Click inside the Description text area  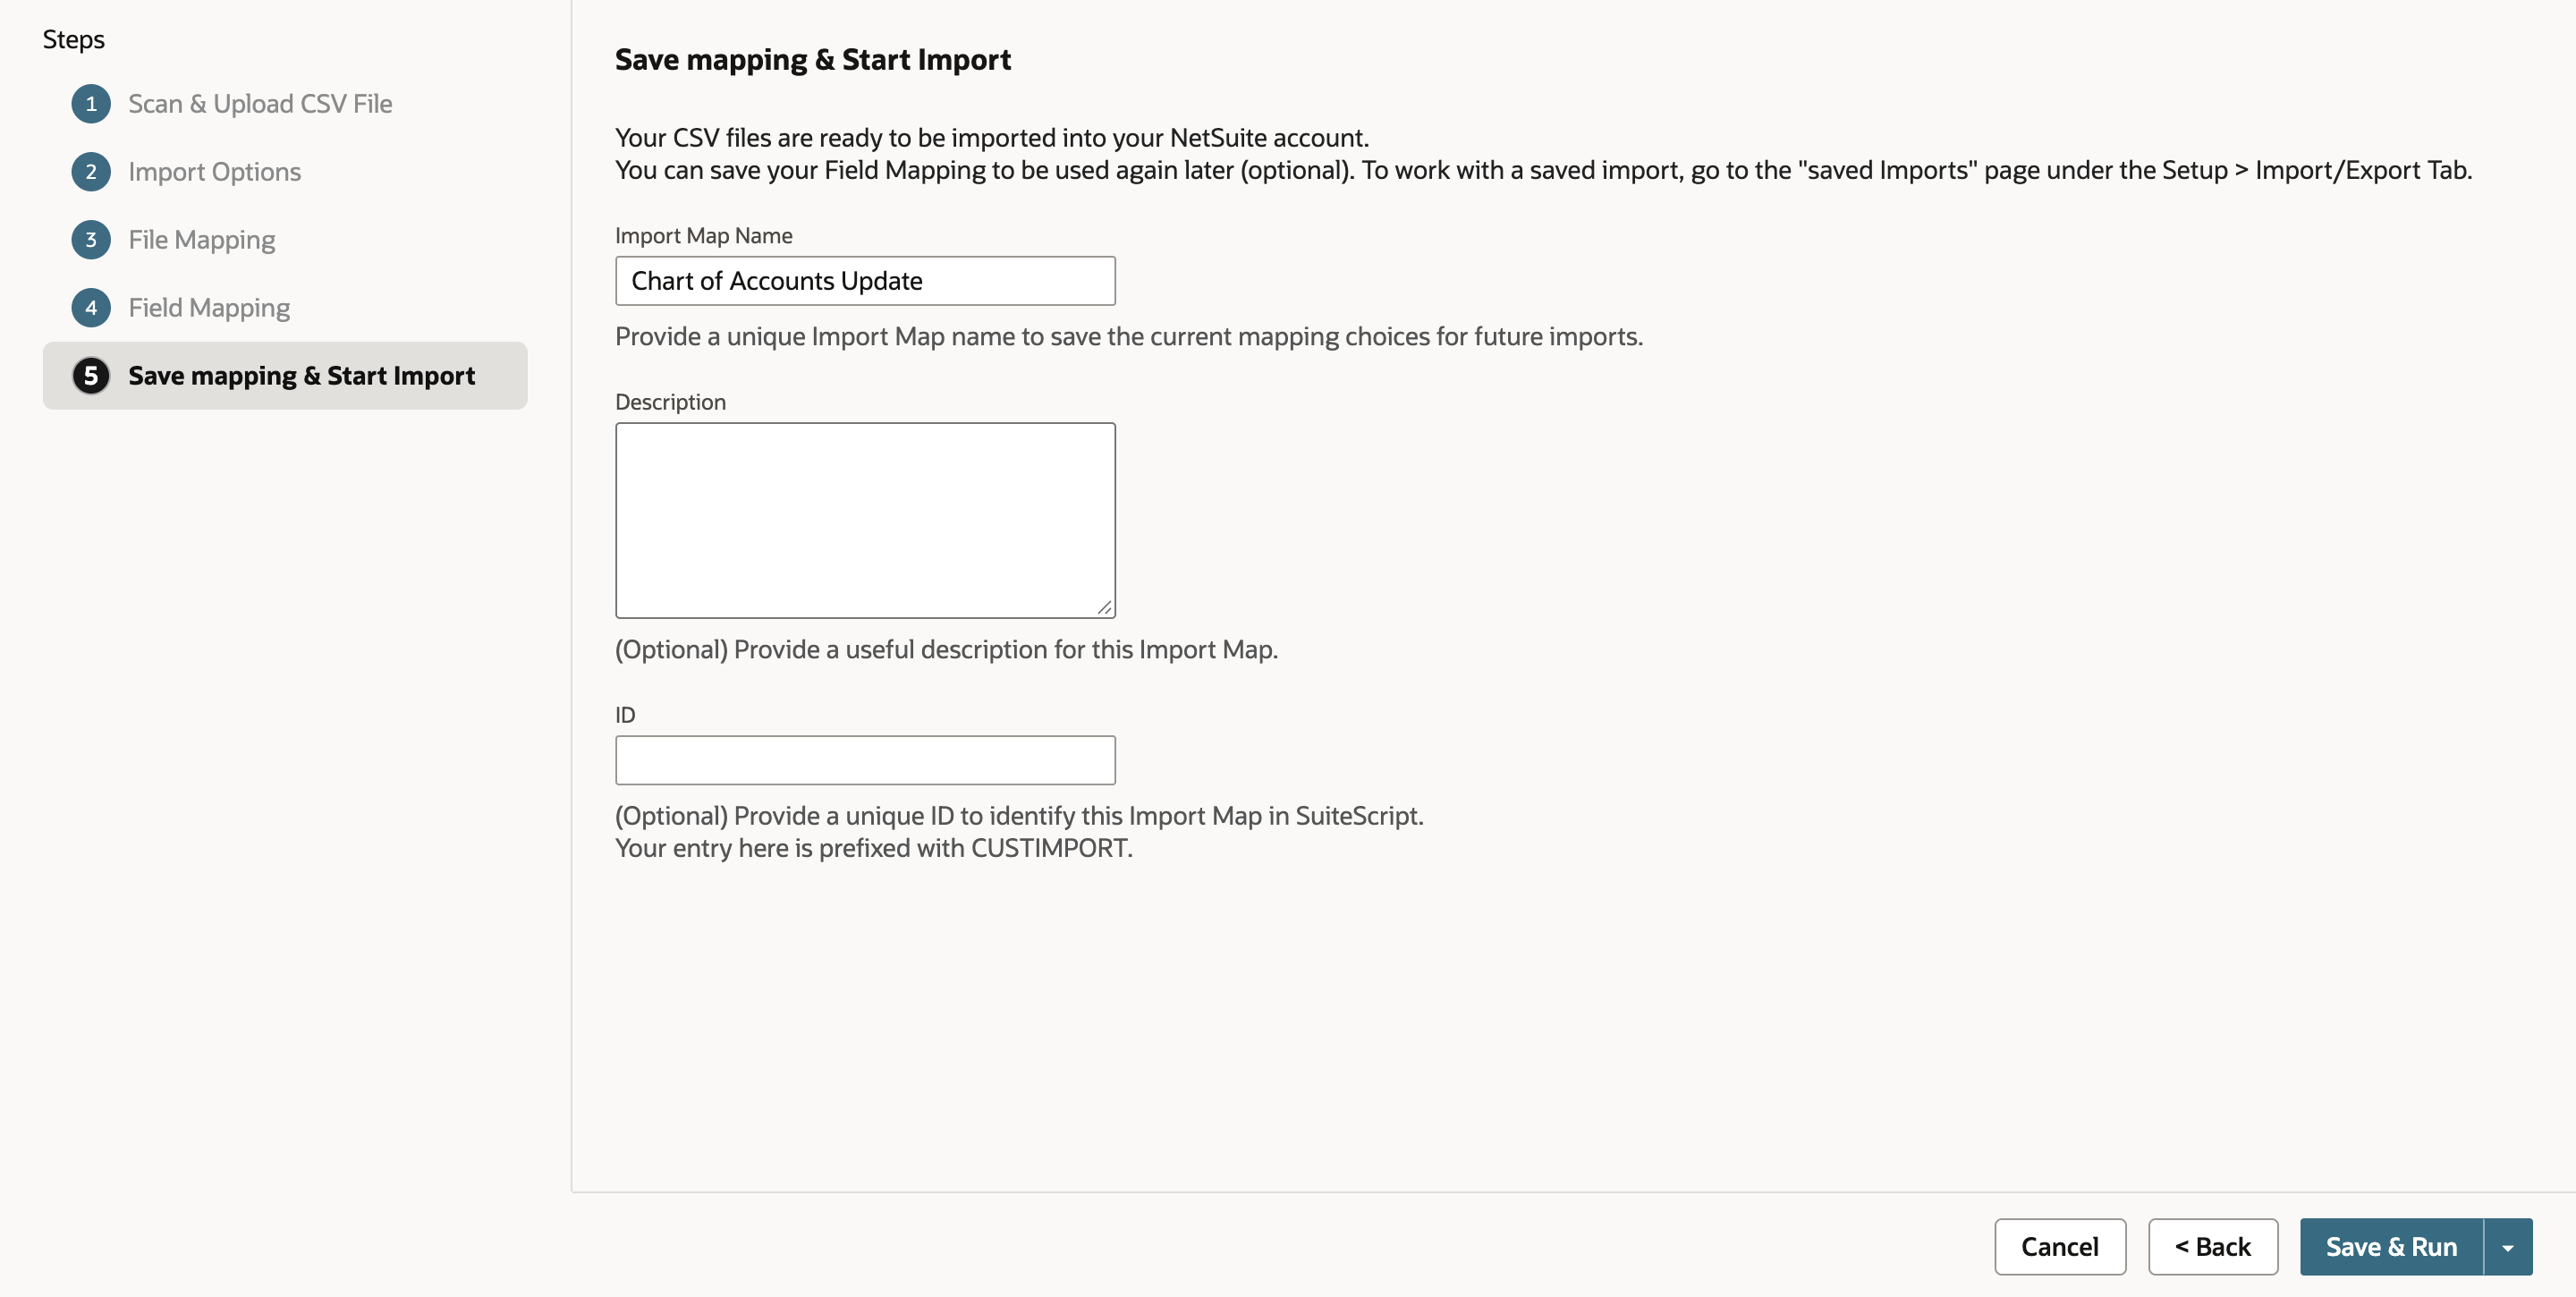(x=865, y=520)
